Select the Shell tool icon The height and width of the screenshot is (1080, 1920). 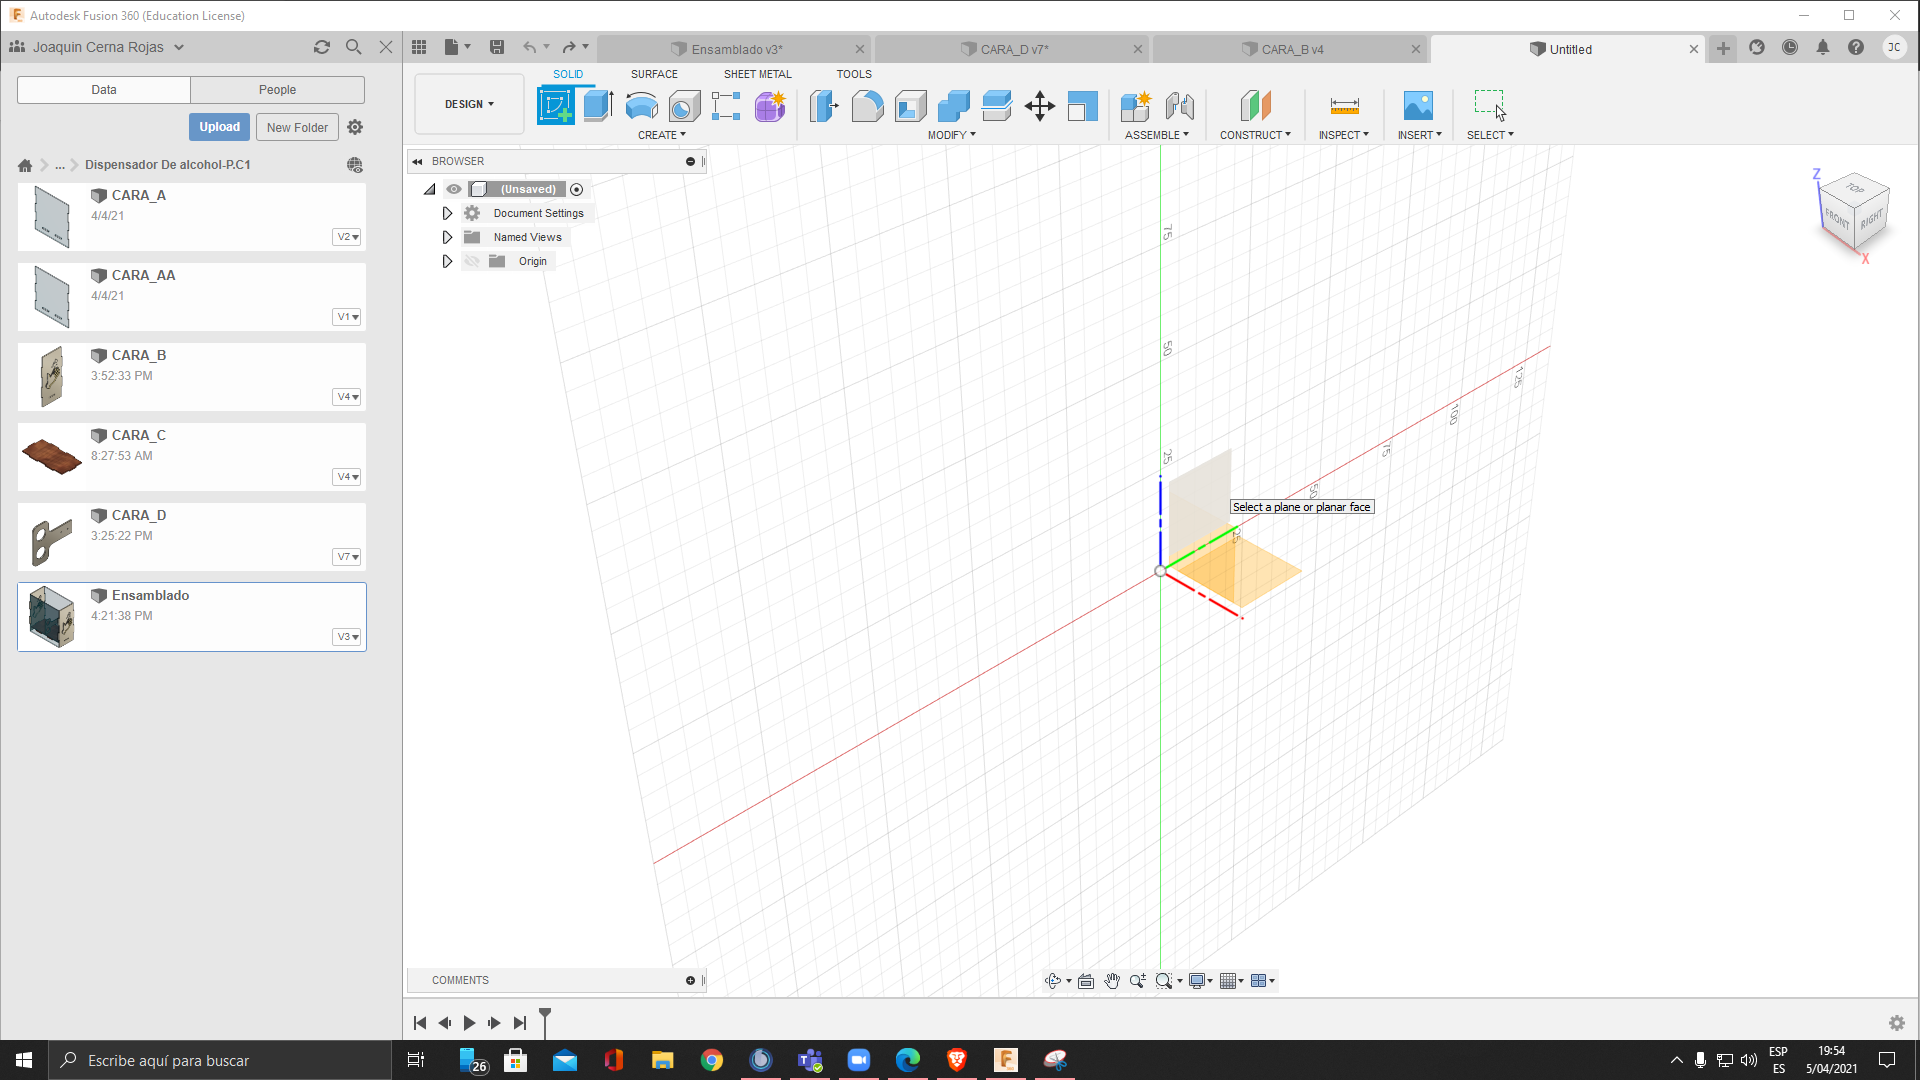point(910,105)
